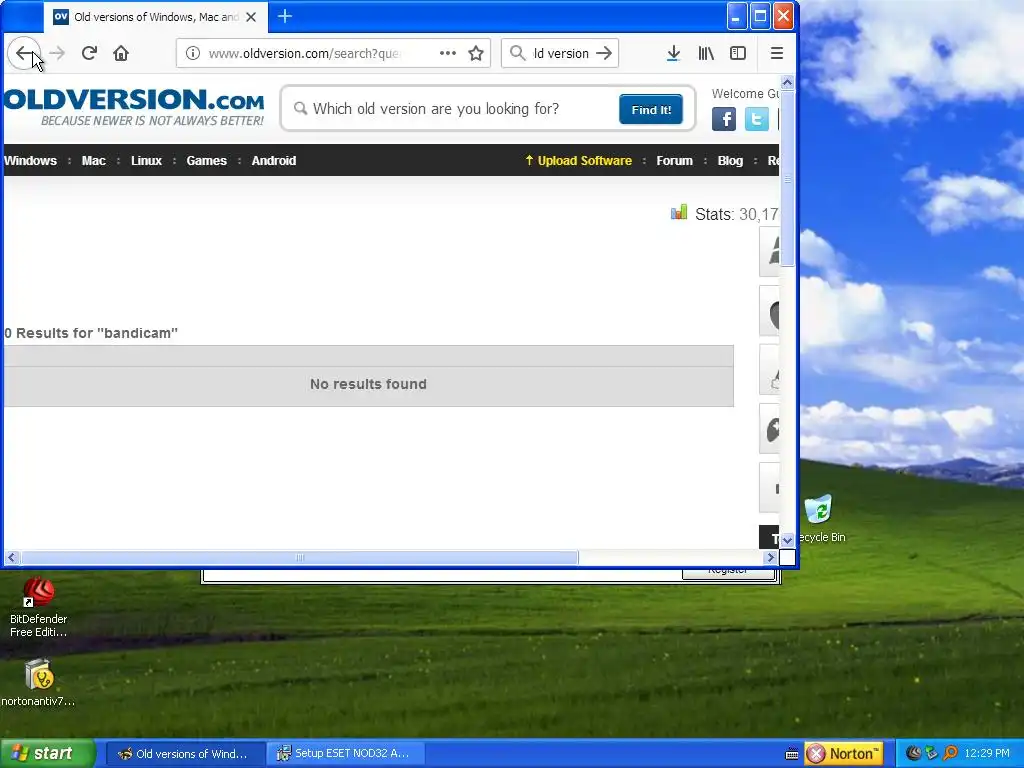
Task: Maximize the Firefox window
Action: click(760, 17)
